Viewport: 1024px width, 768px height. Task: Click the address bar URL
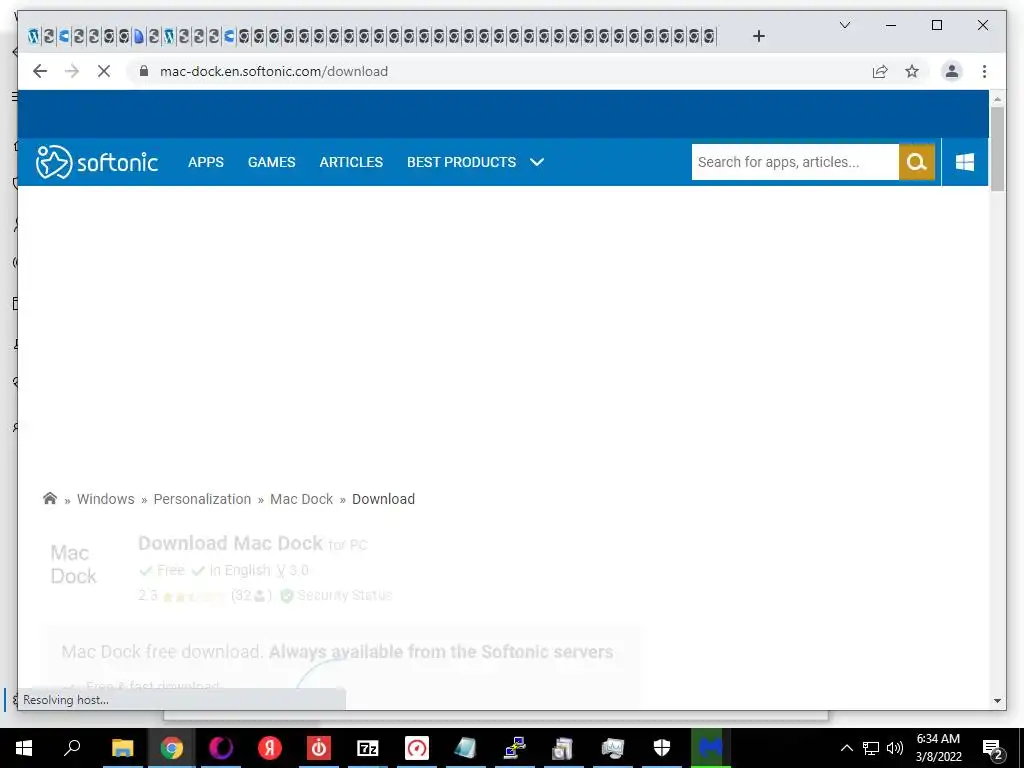(x=274, y=71)
